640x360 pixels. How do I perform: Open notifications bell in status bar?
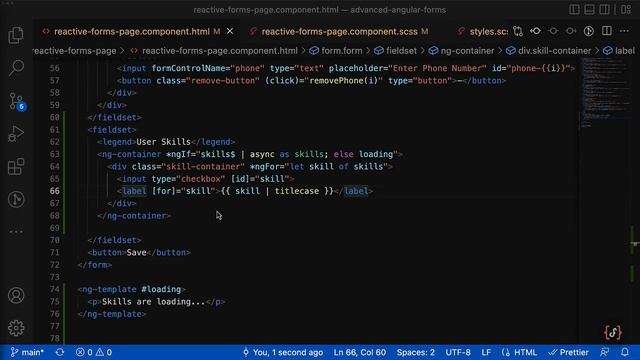coord(624,352)
